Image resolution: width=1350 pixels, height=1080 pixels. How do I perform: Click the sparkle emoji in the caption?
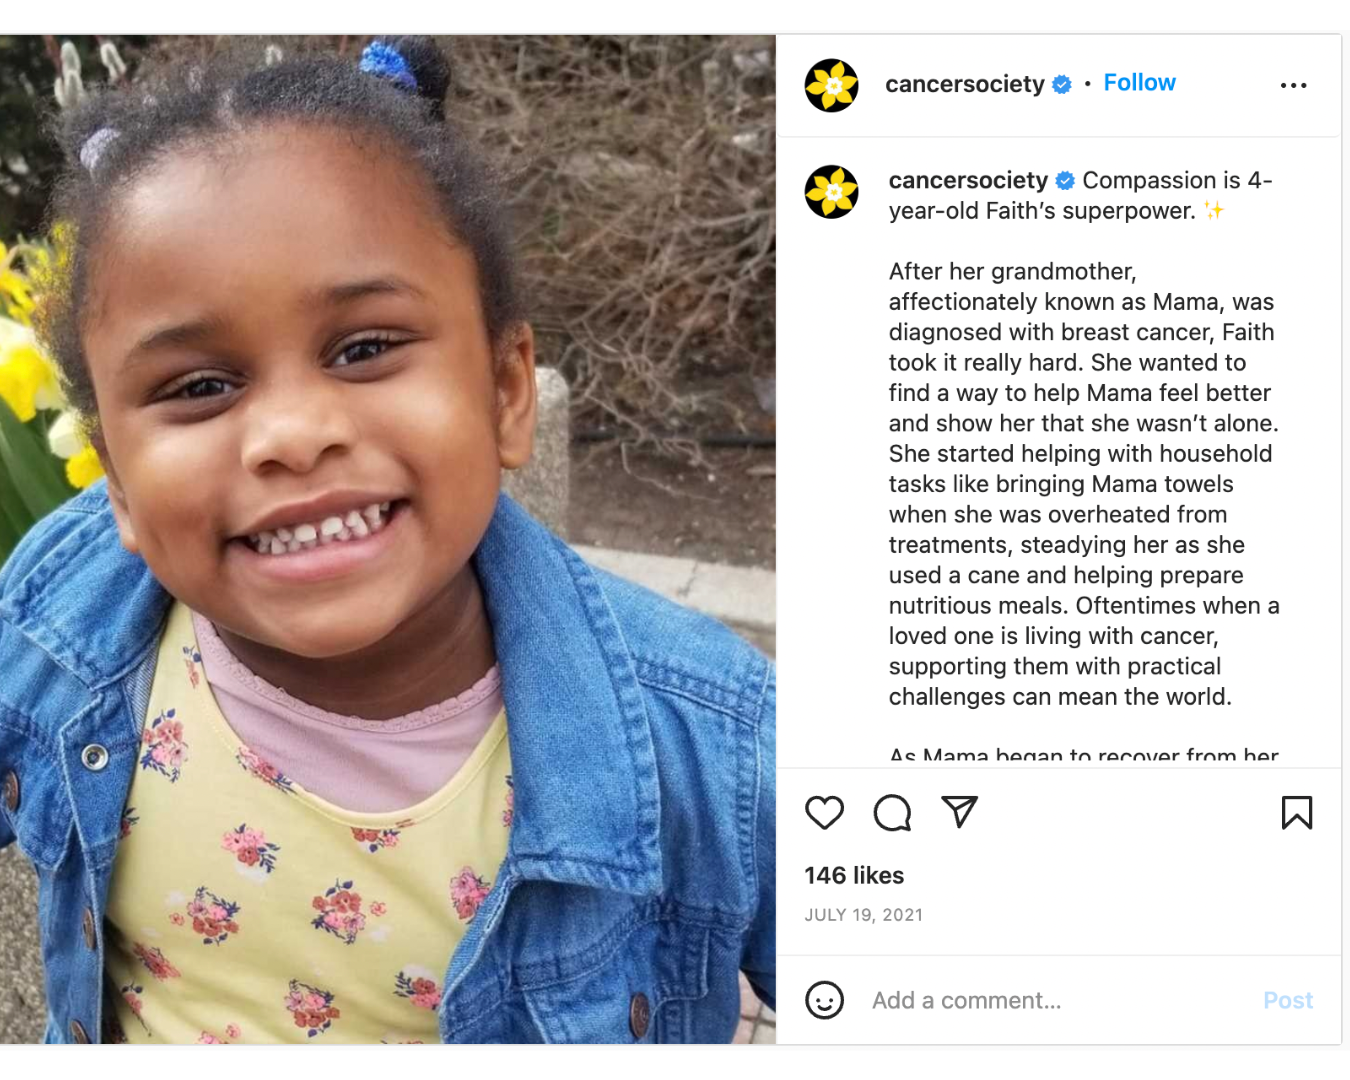point(1214,211)
